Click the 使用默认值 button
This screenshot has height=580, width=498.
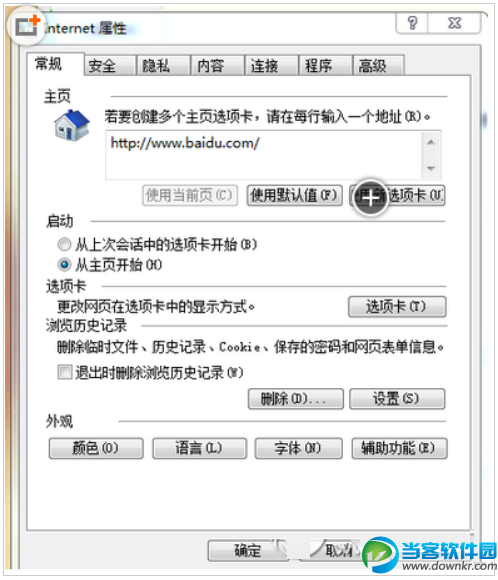click(295, 195)
